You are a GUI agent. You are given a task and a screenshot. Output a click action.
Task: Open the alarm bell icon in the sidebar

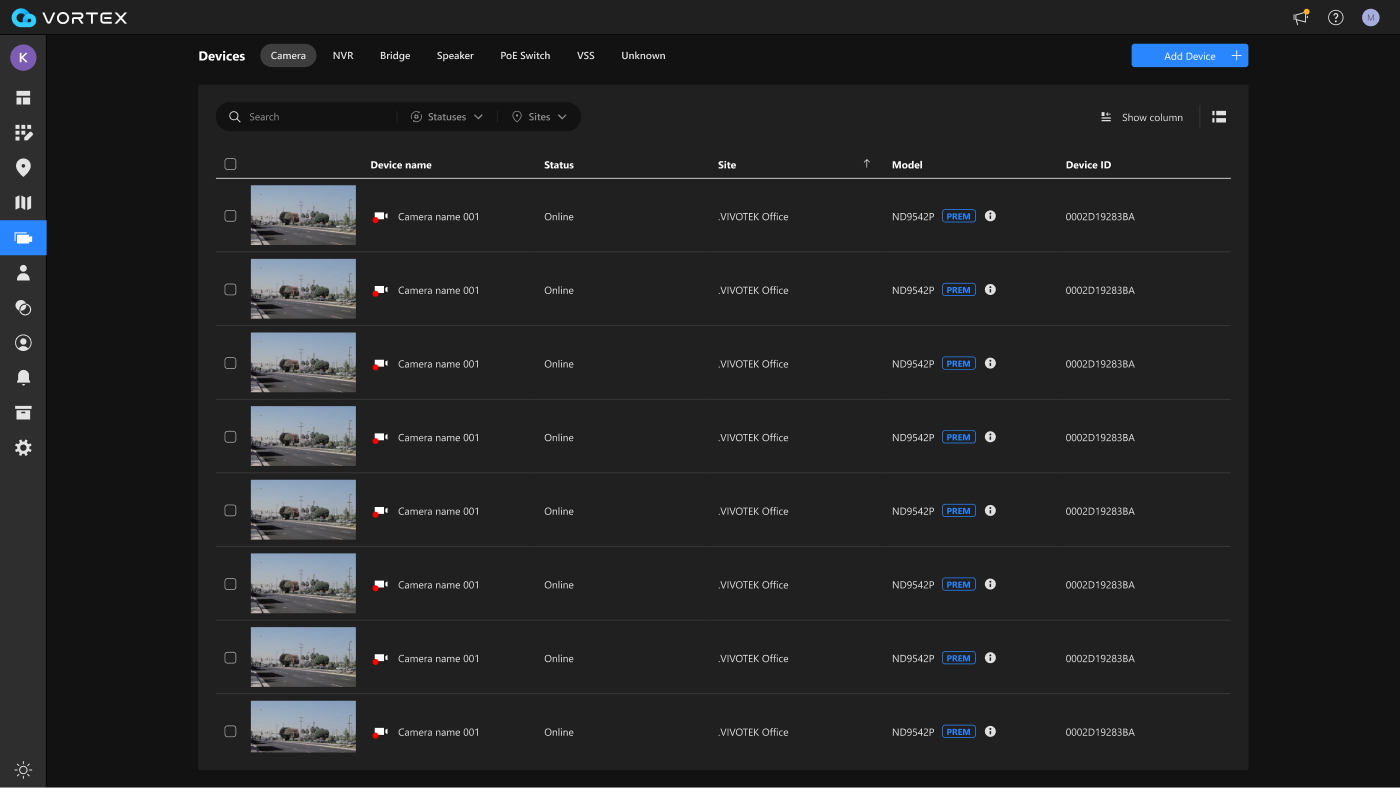(x=23, y=378)
